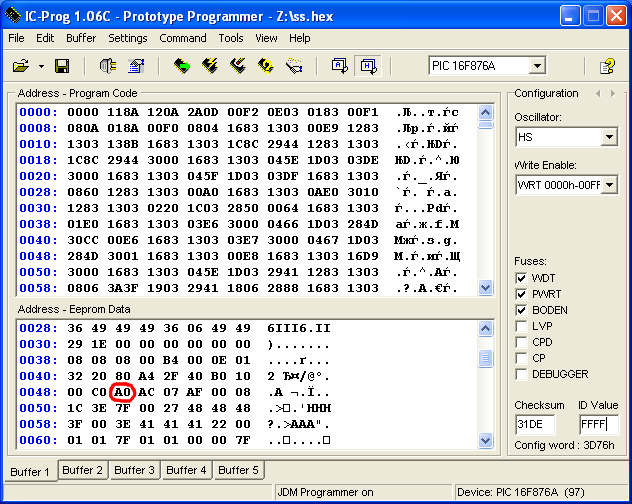
Task: Enable the CPD fuse checkbox
Action: 521,342
